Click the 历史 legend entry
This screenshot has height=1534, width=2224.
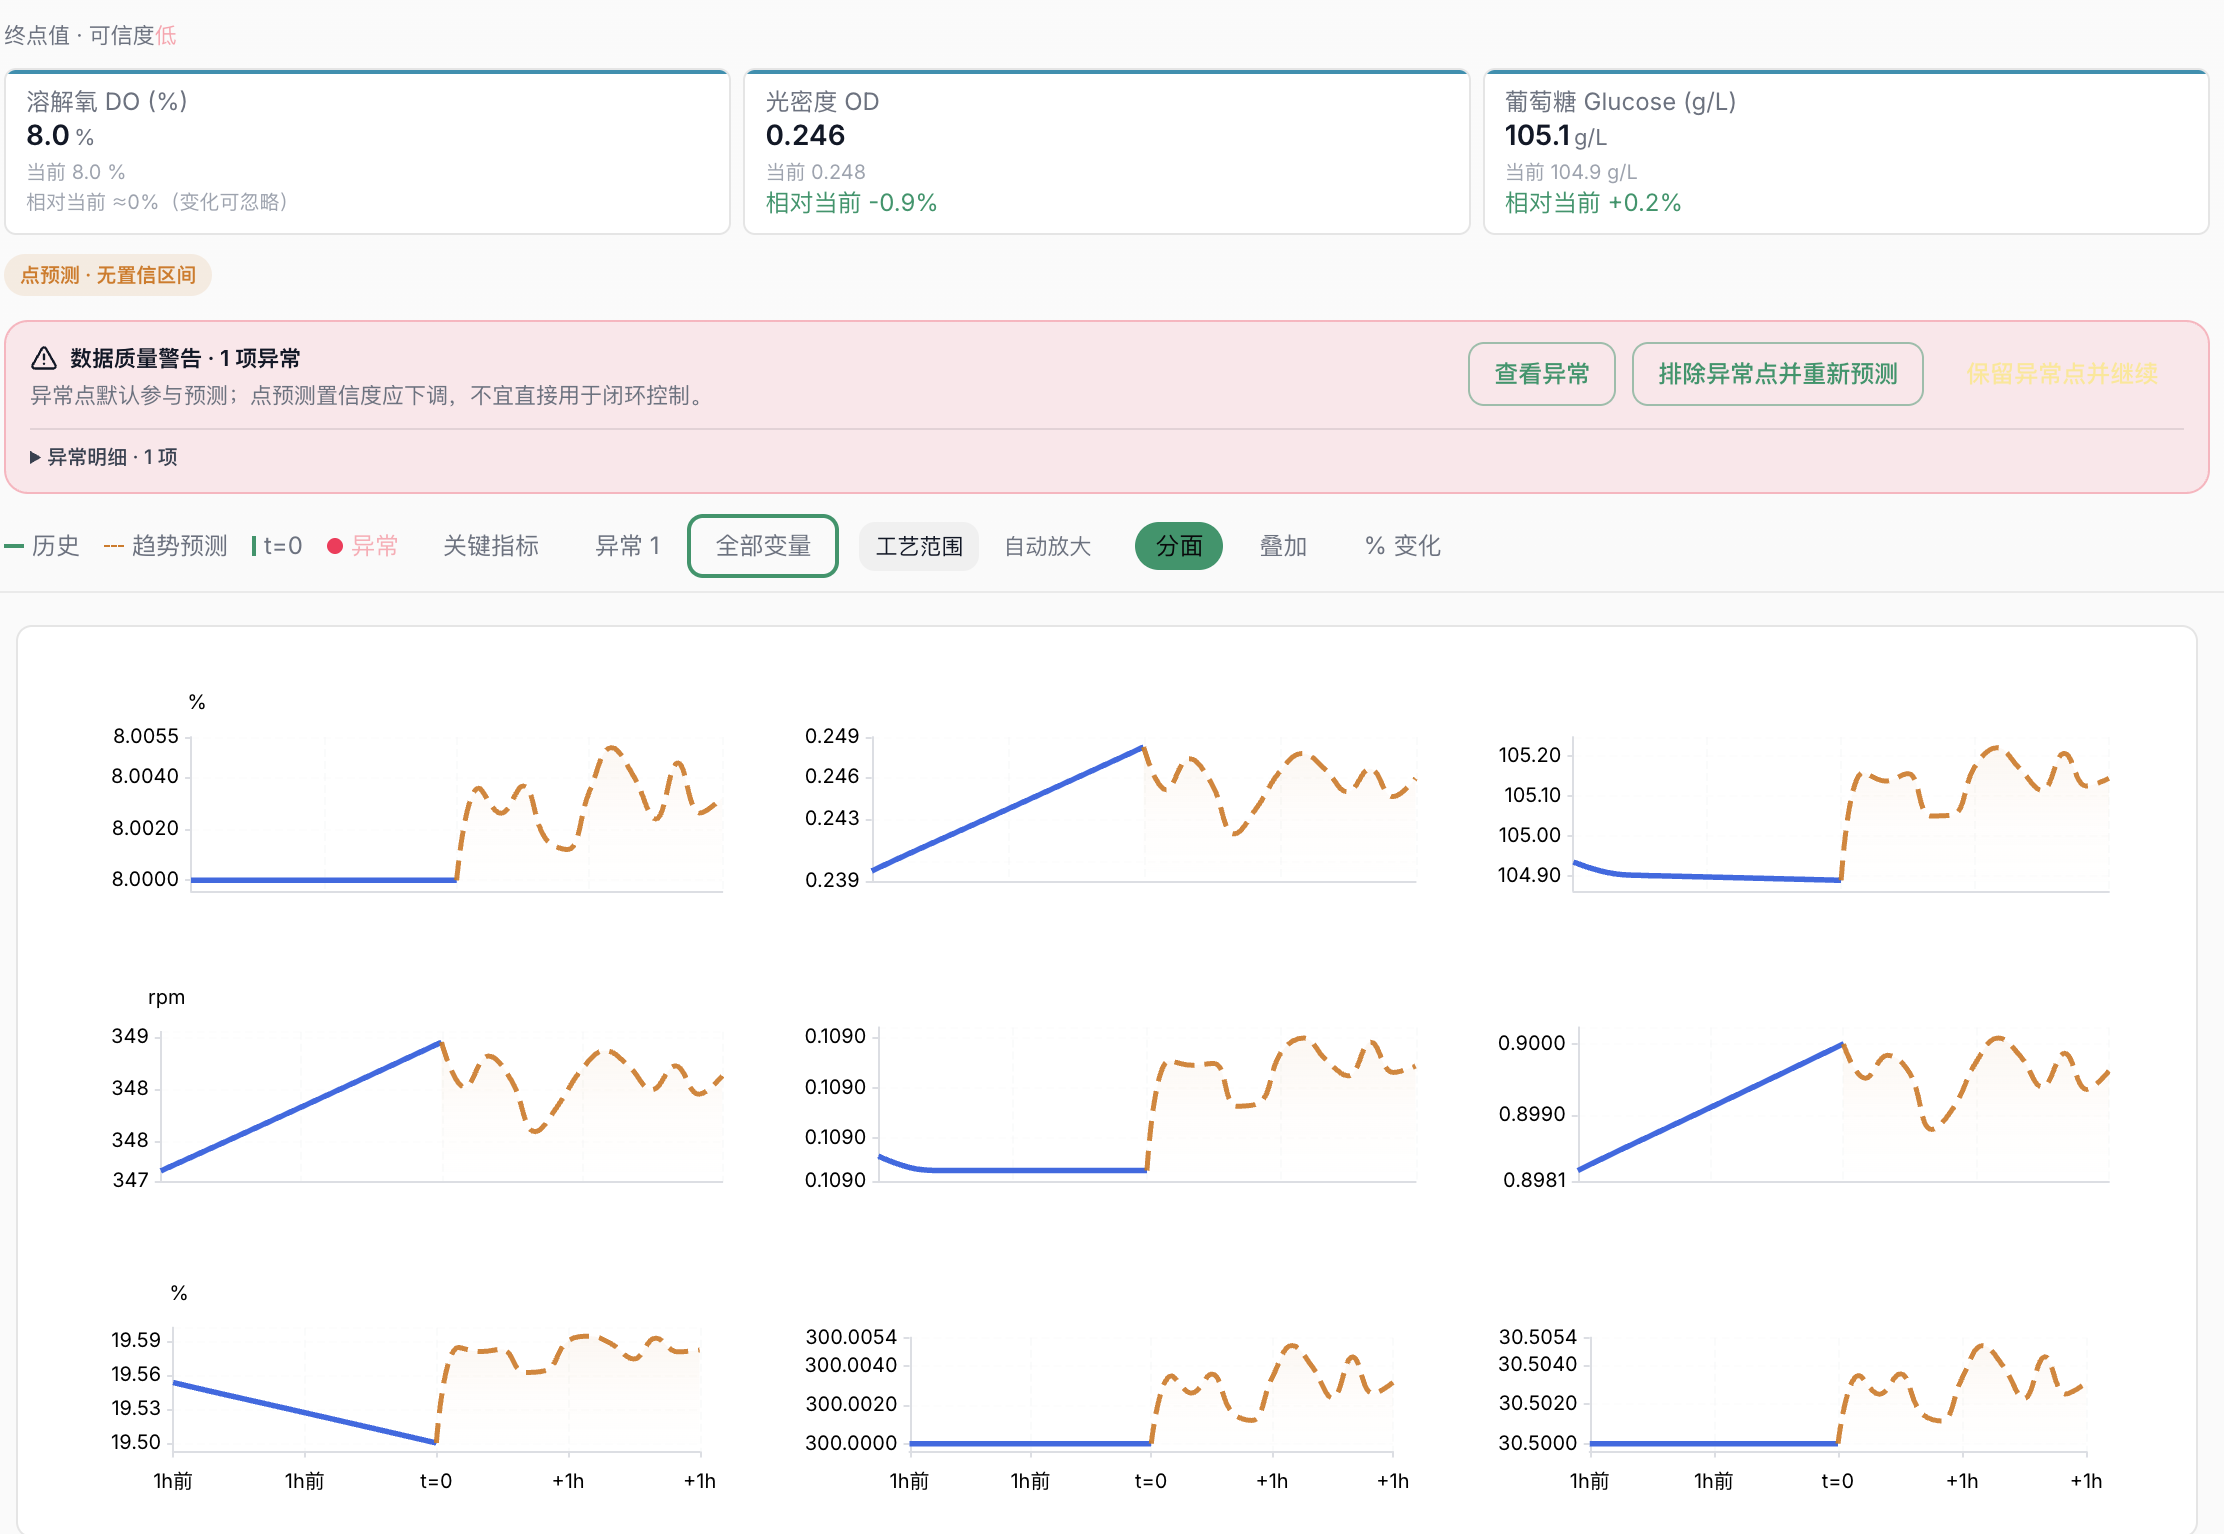[x=42, y=546]
